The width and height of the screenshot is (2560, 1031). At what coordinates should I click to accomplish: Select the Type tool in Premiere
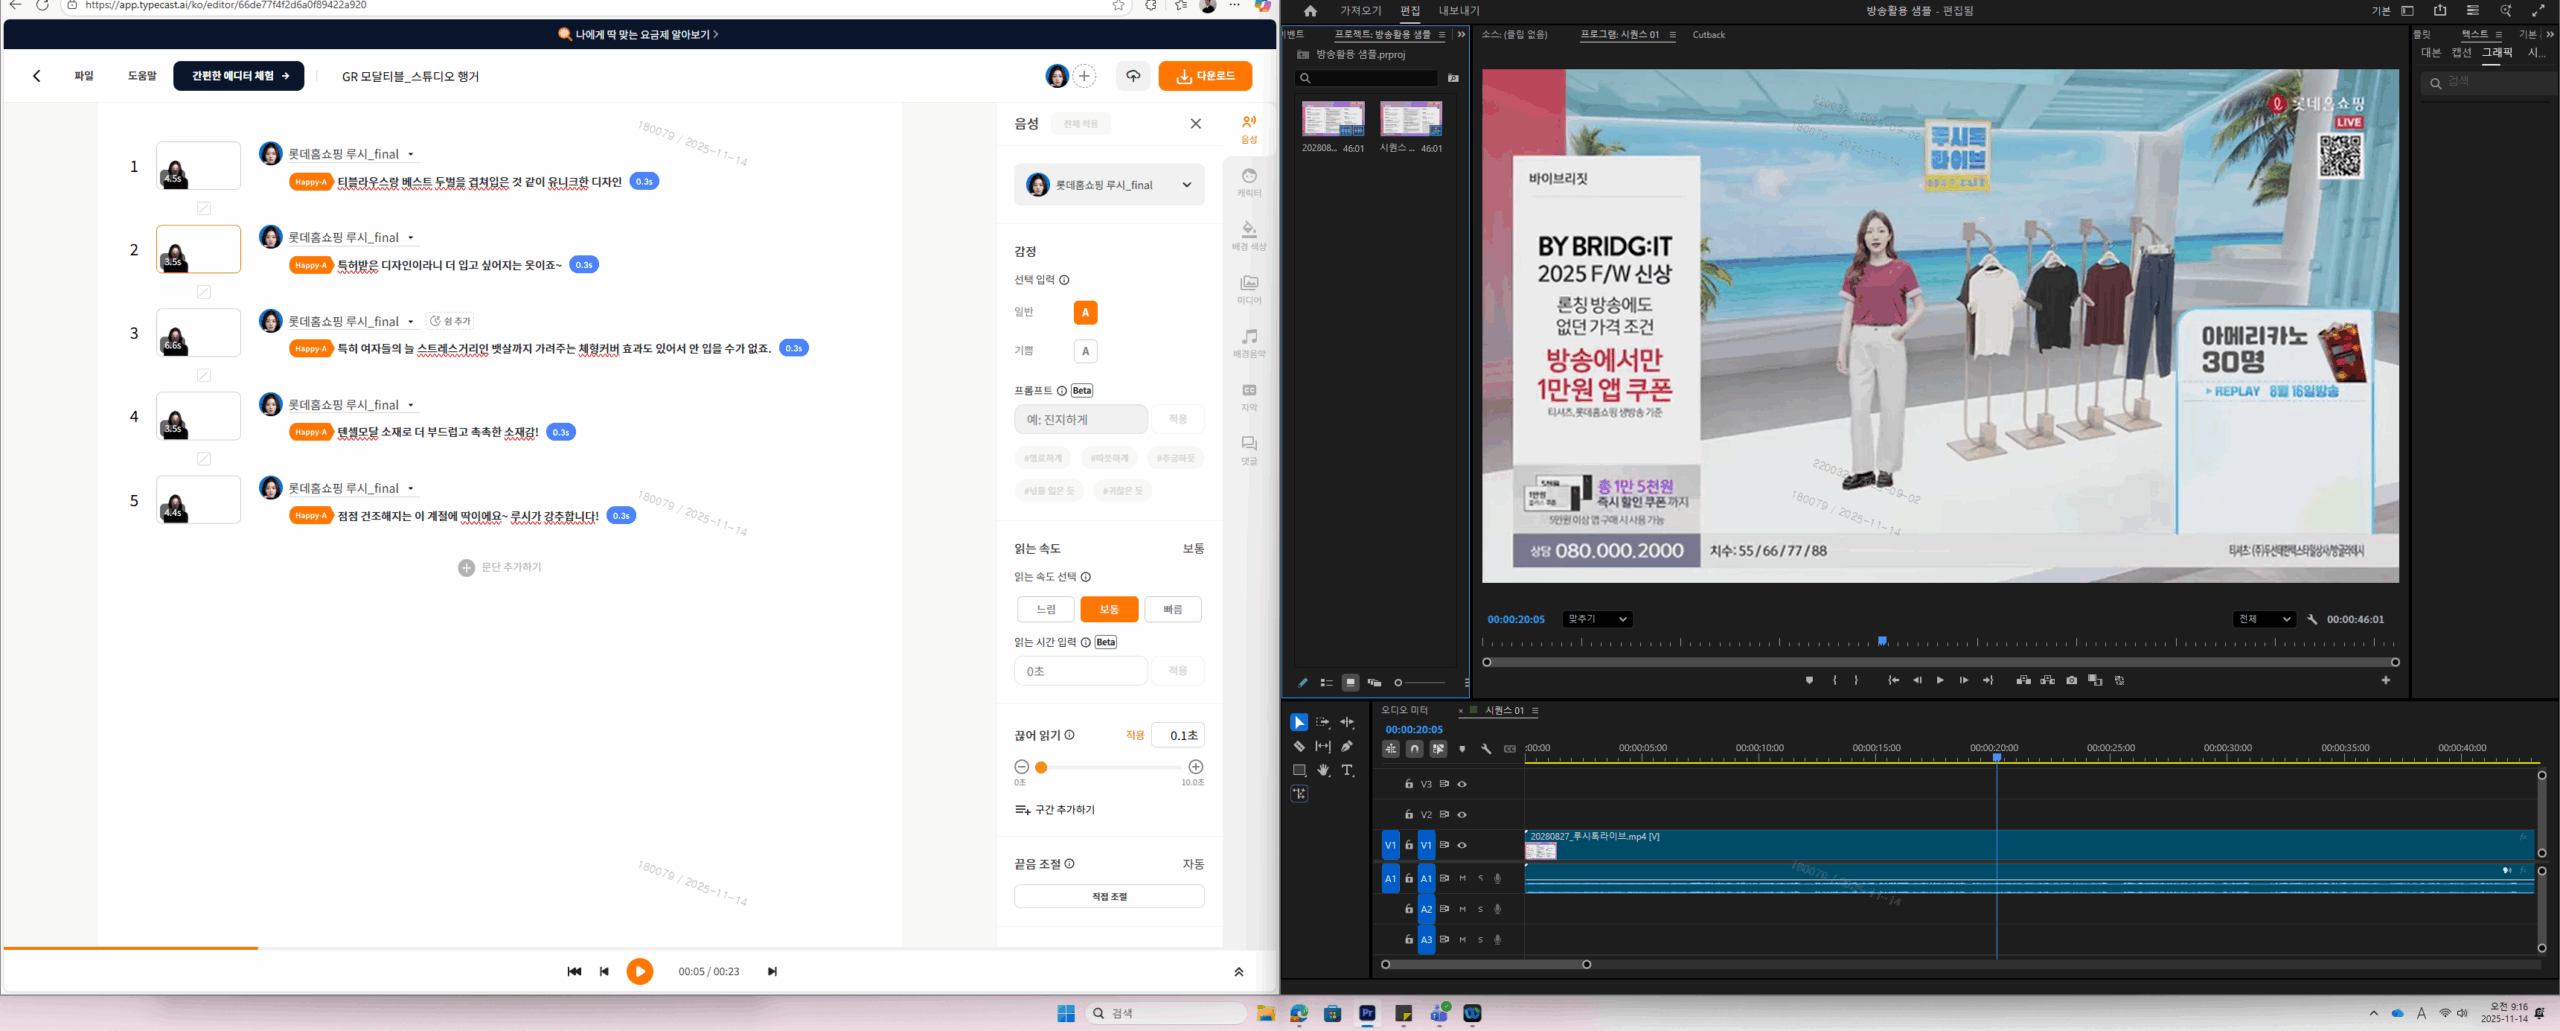(x=1347, y=770)
